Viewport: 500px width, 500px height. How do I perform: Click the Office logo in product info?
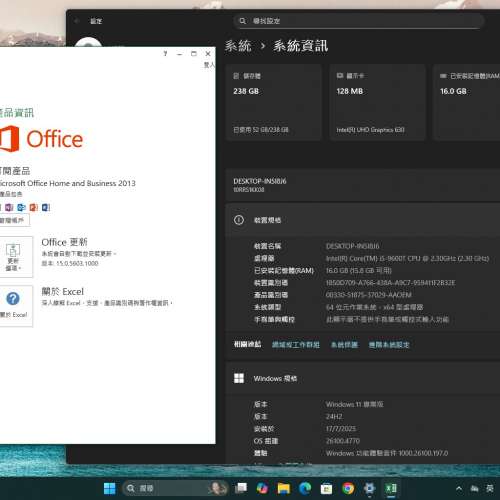[41, 139]
